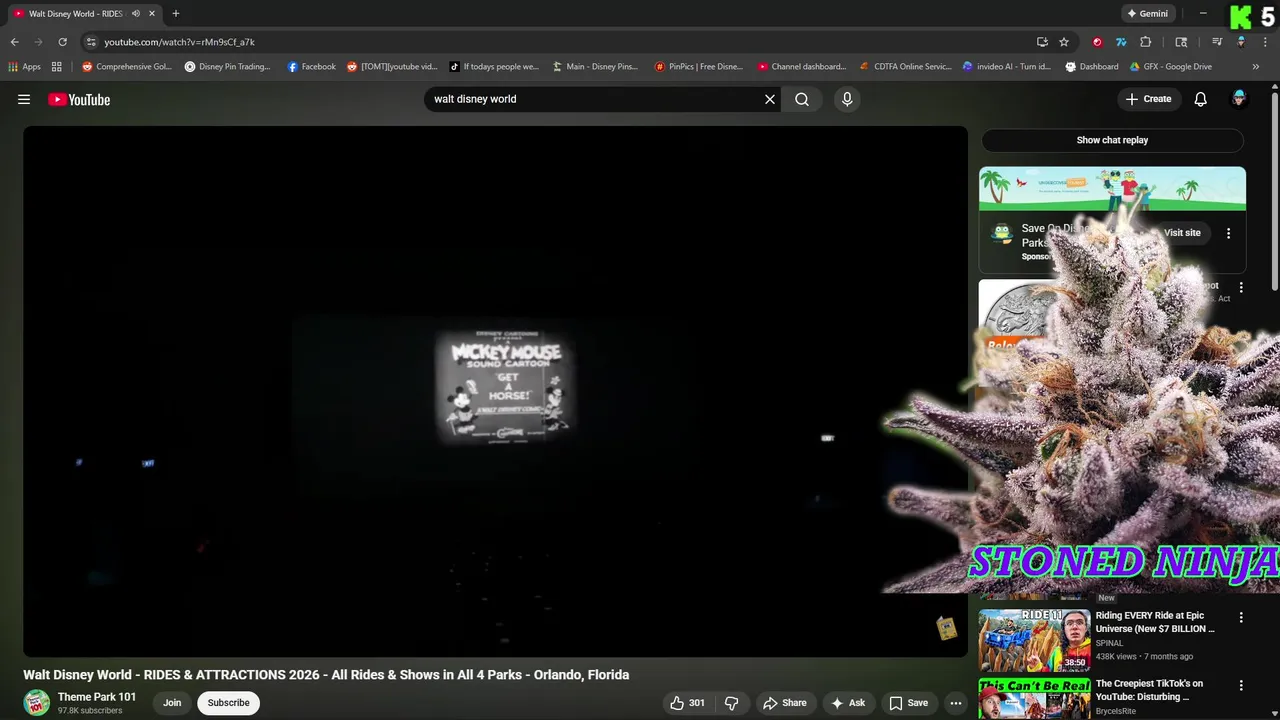The height and width of the screenshot is (720, 1280).
Task: Clear the search box with X
Action: pos(770,99)
